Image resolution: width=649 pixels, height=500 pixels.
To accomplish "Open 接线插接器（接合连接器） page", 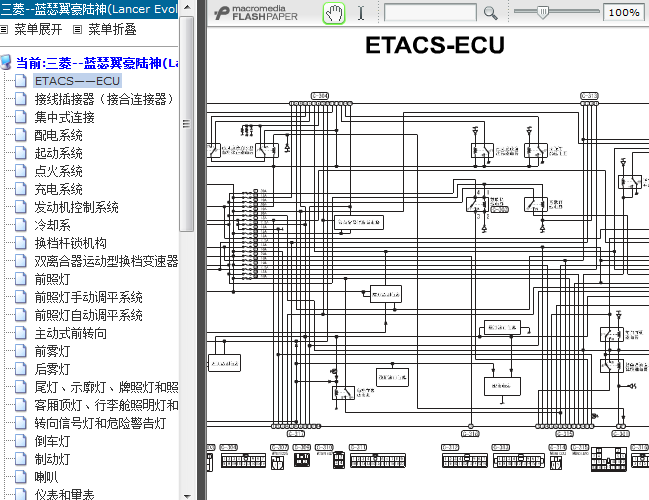I will (104, 99).
